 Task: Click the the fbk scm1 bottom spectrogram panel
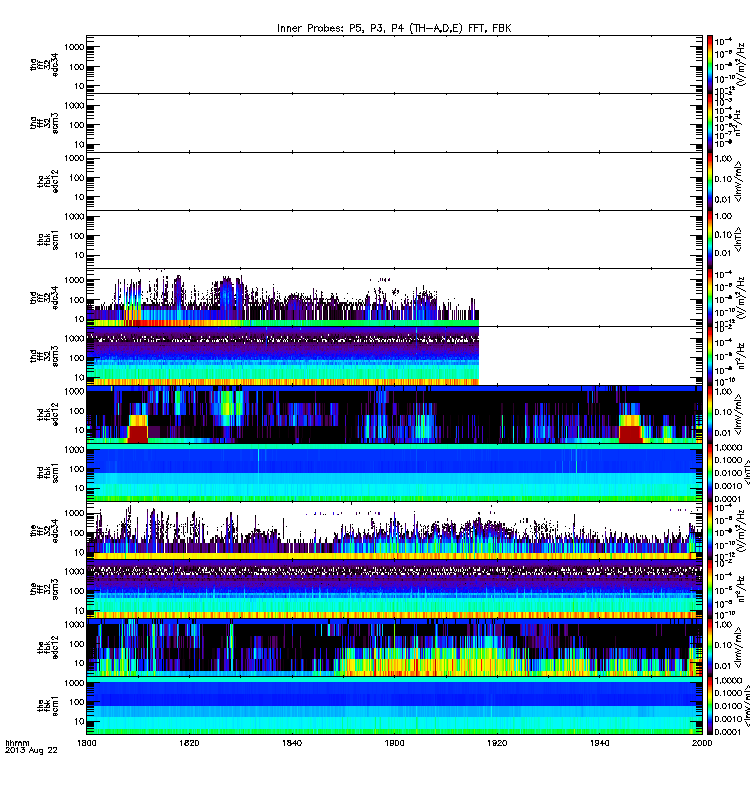coord(394,706)
